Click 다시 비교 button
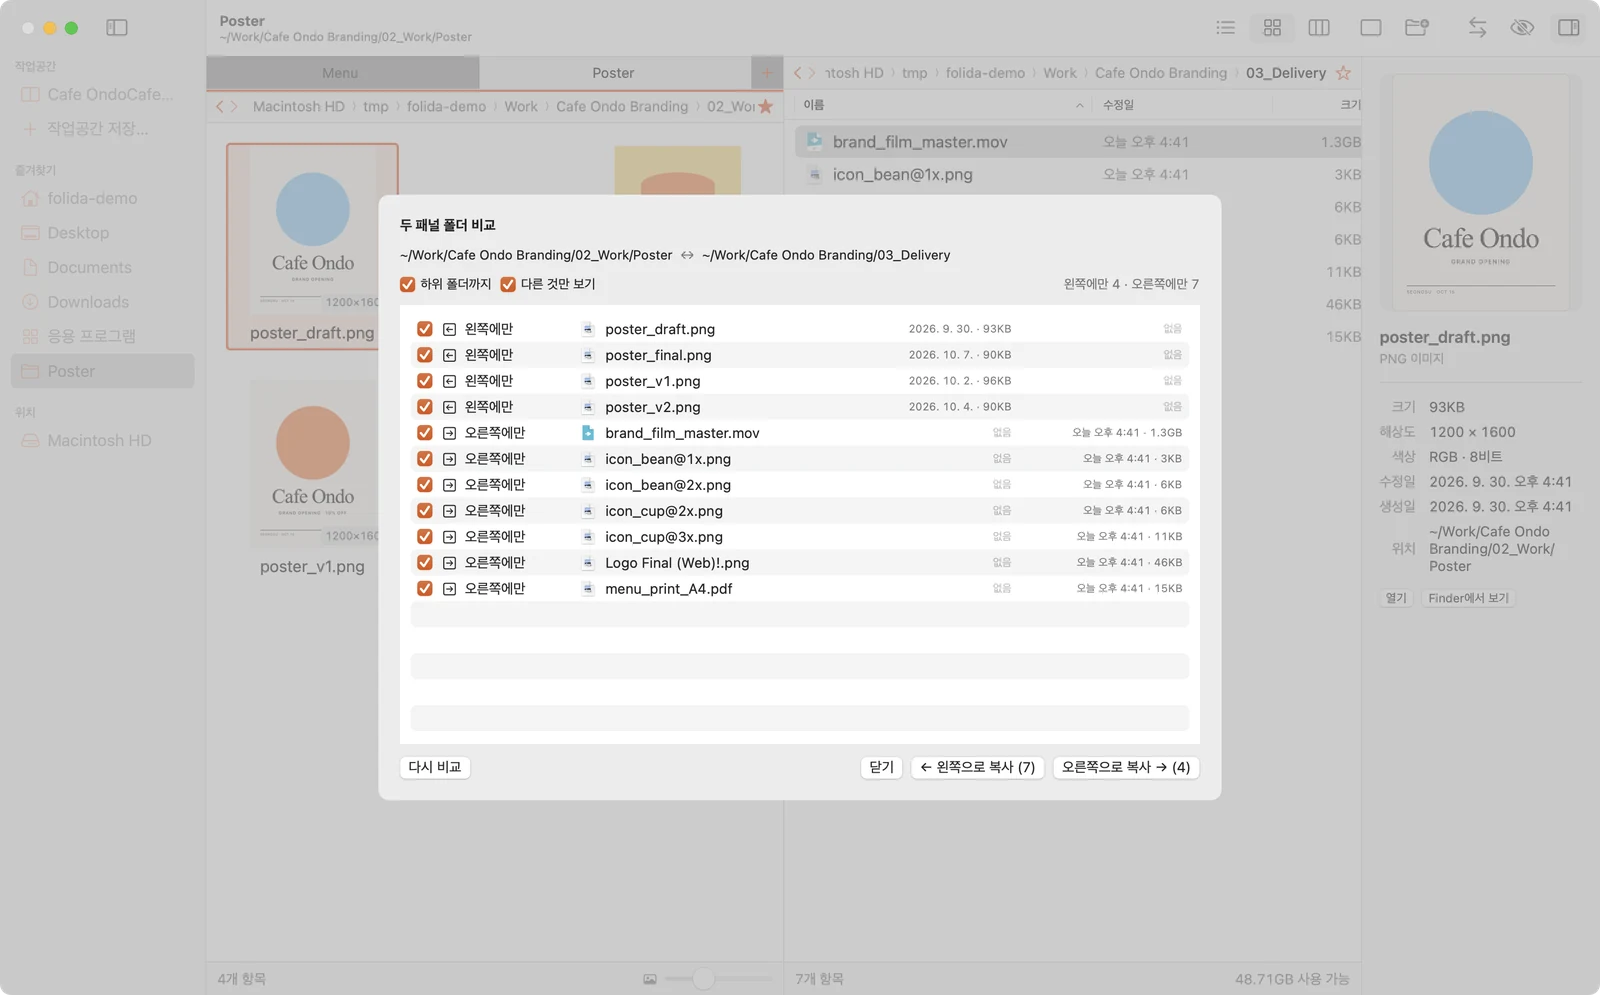 (x=435, y=767)
